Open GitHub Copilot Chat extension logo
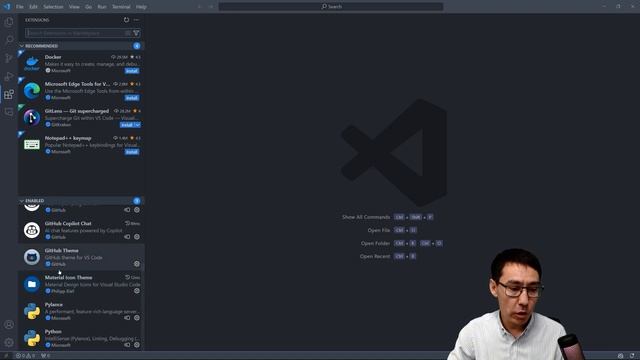640x360 pixels. click(32, 230)
